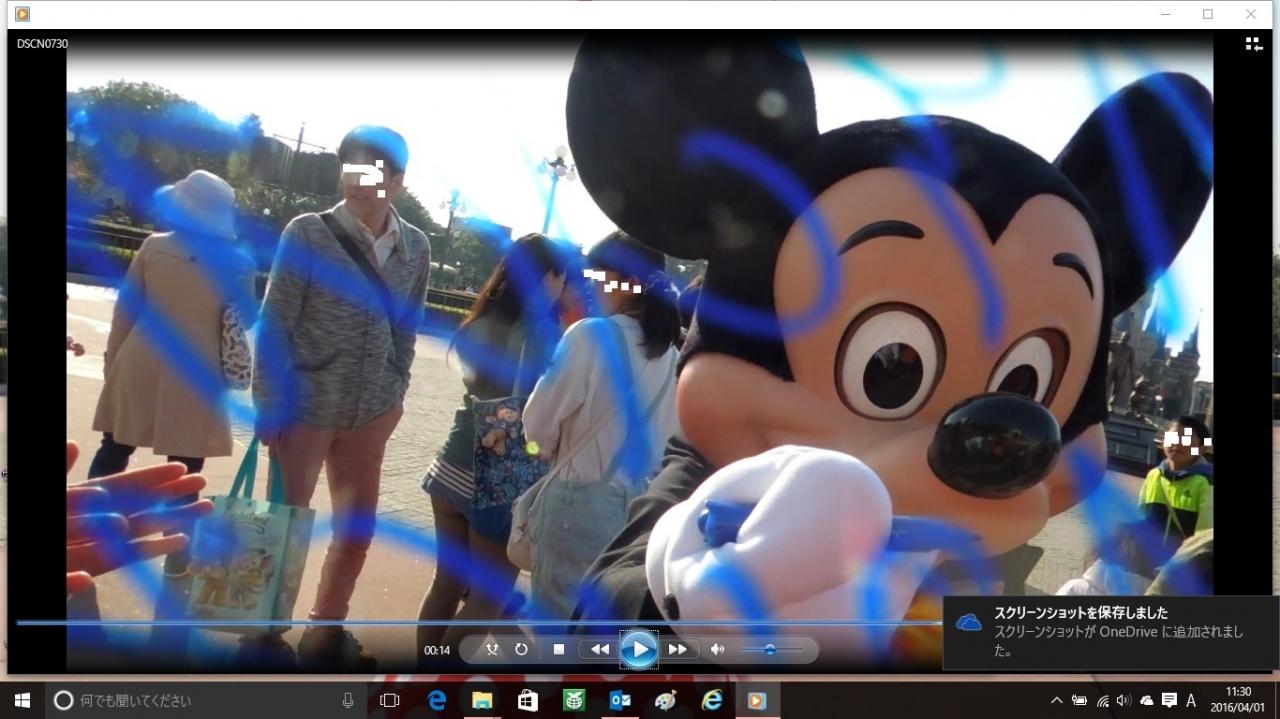Toggle shuffle mode
This screenshot has height=719, width=1280.
(492, 649)
